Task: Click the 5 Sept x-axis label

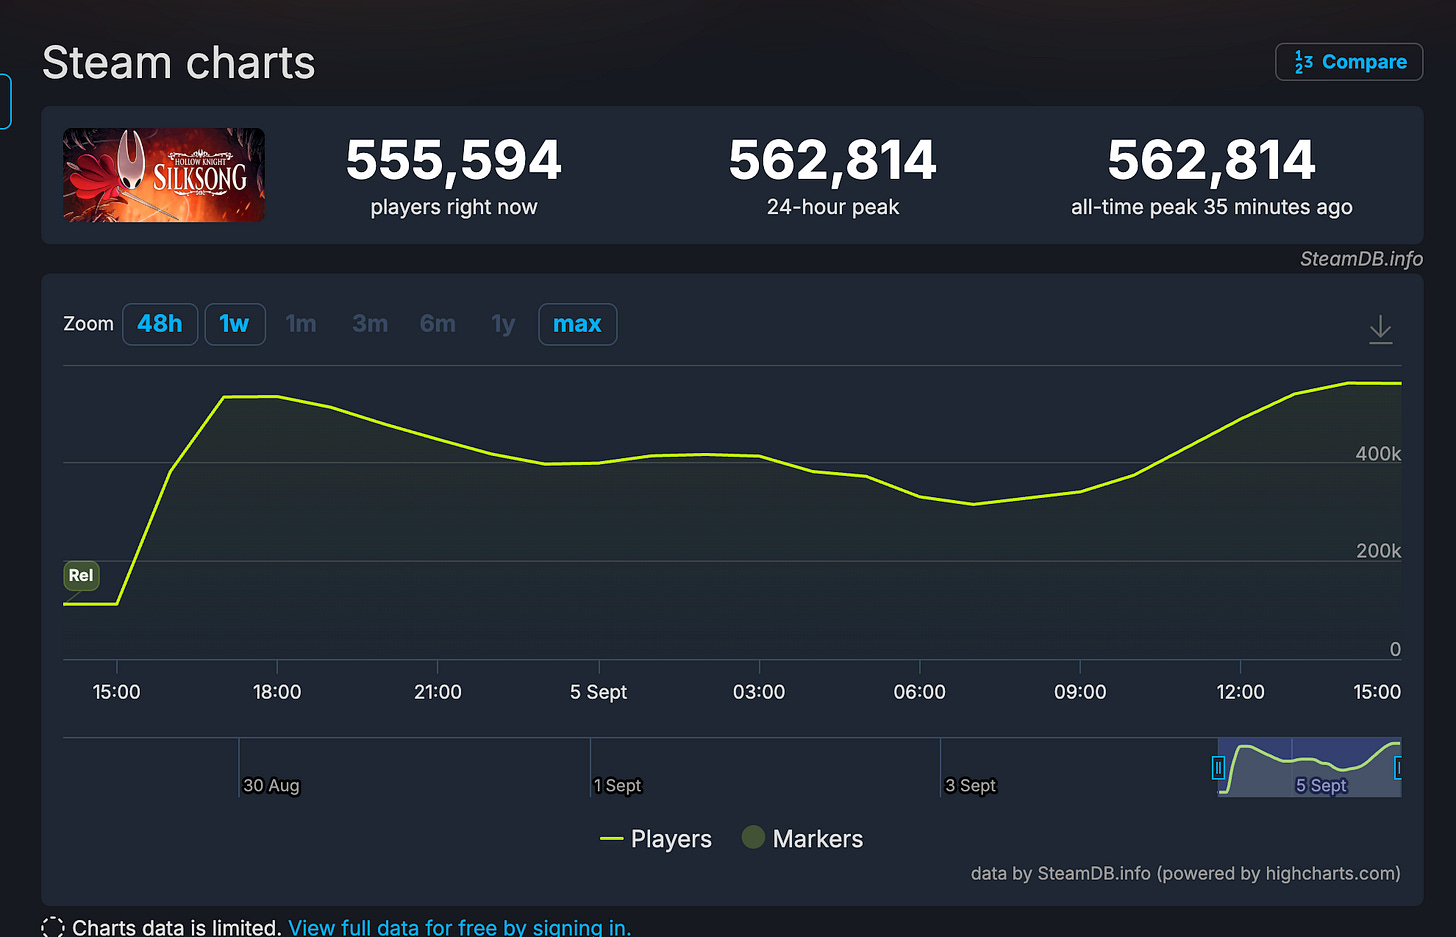Action: [598, 692]
